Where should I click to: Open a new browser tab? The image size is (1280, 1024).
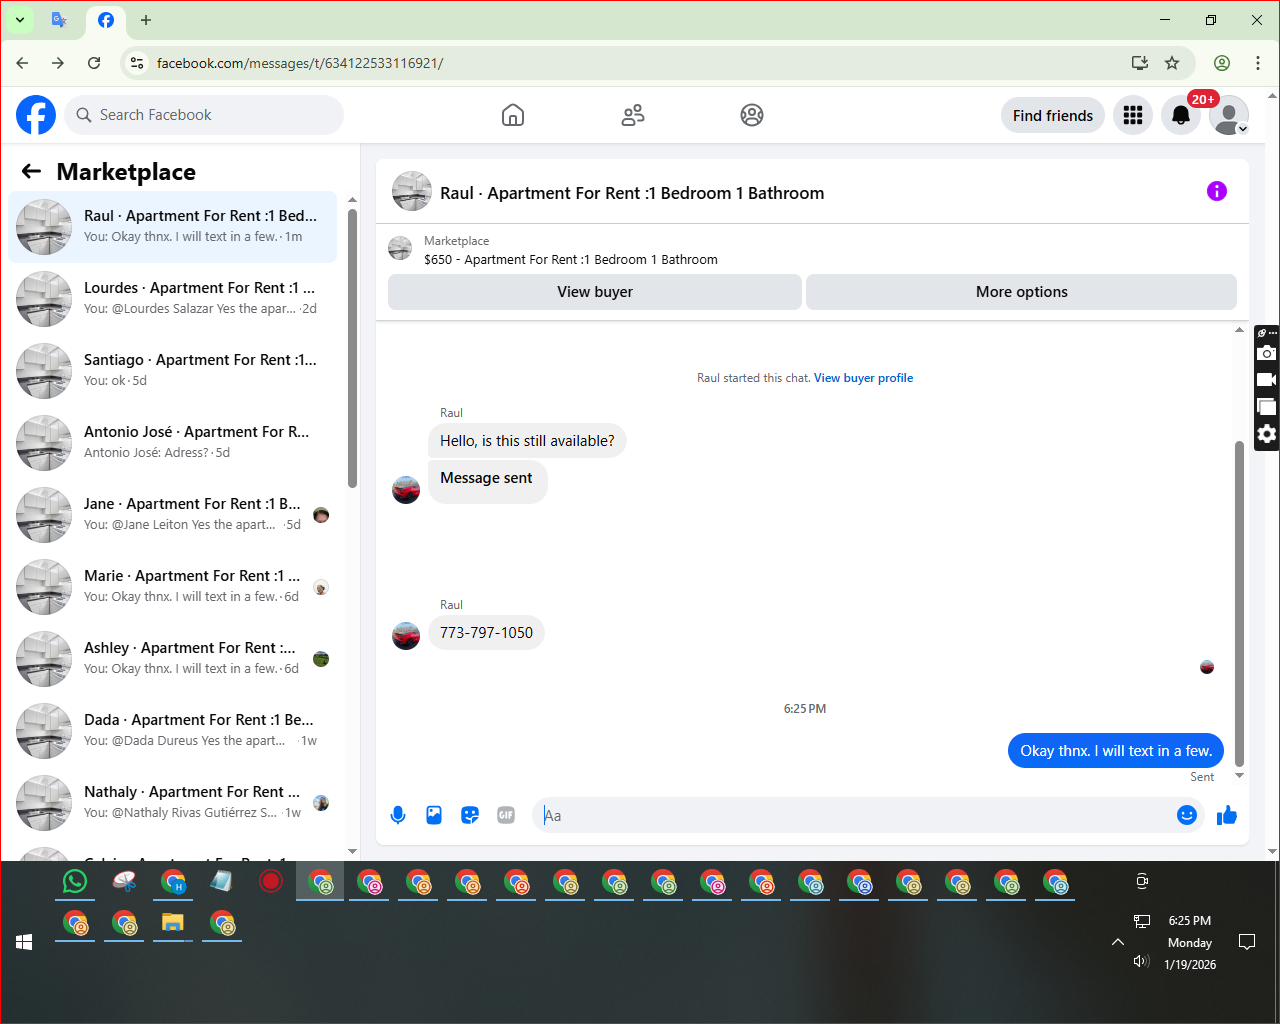coord(146,20)
